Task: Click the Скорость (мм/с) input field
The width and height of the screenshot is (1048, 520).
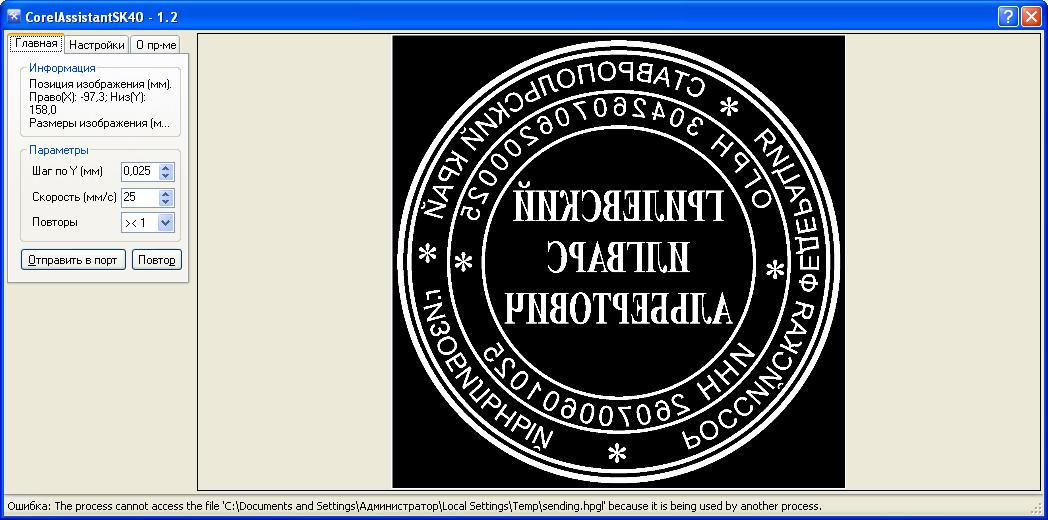Action: tap(139, 197)
